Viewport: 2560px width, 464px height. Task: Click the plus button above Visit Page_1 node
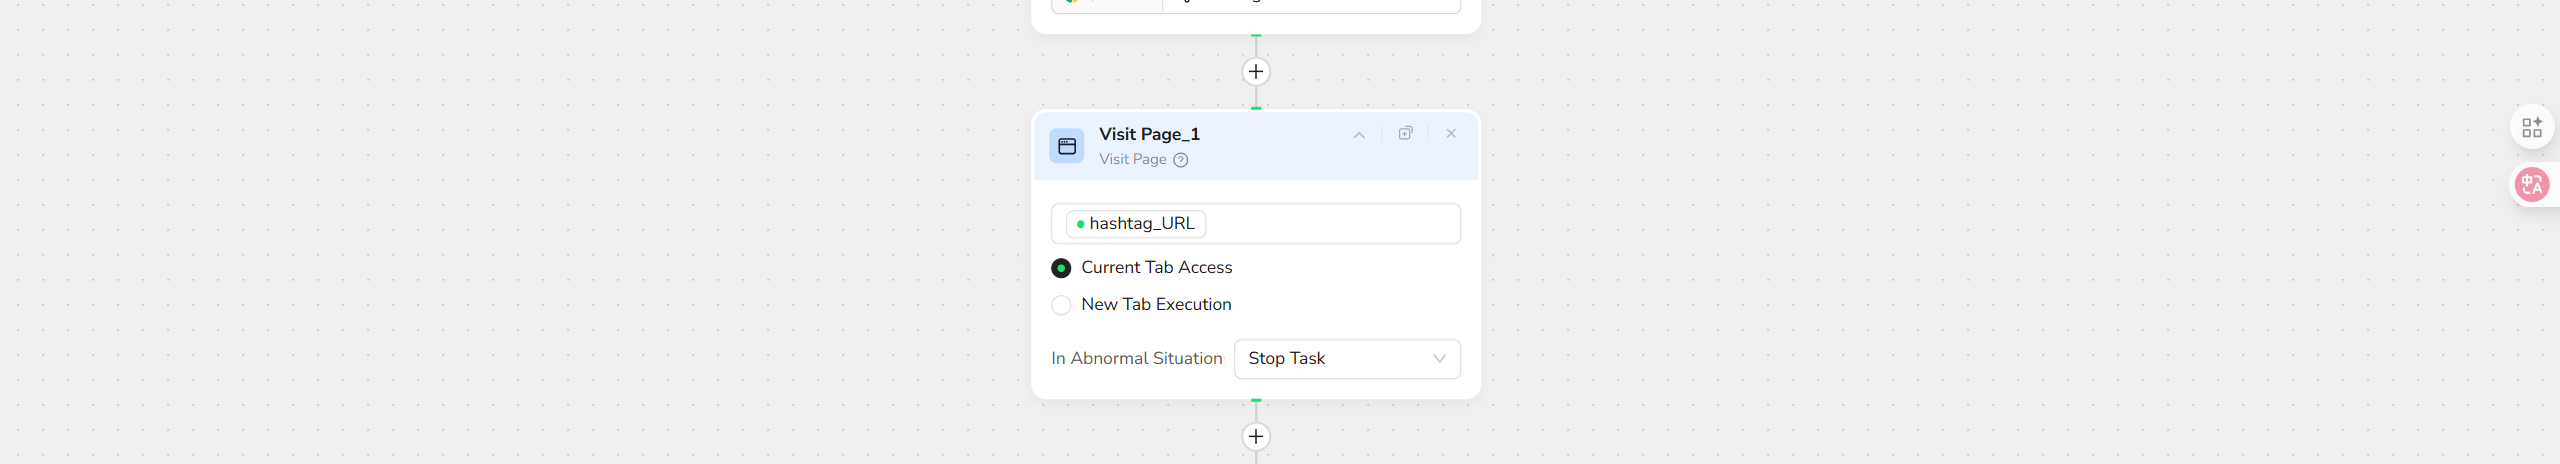1256,72
